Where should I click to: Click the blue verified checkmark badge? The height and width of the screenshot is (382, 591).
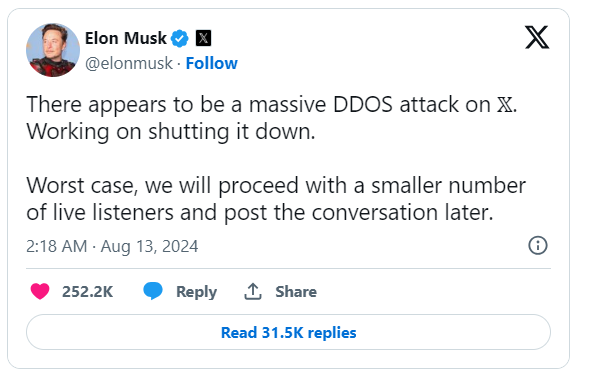[180, 38]
